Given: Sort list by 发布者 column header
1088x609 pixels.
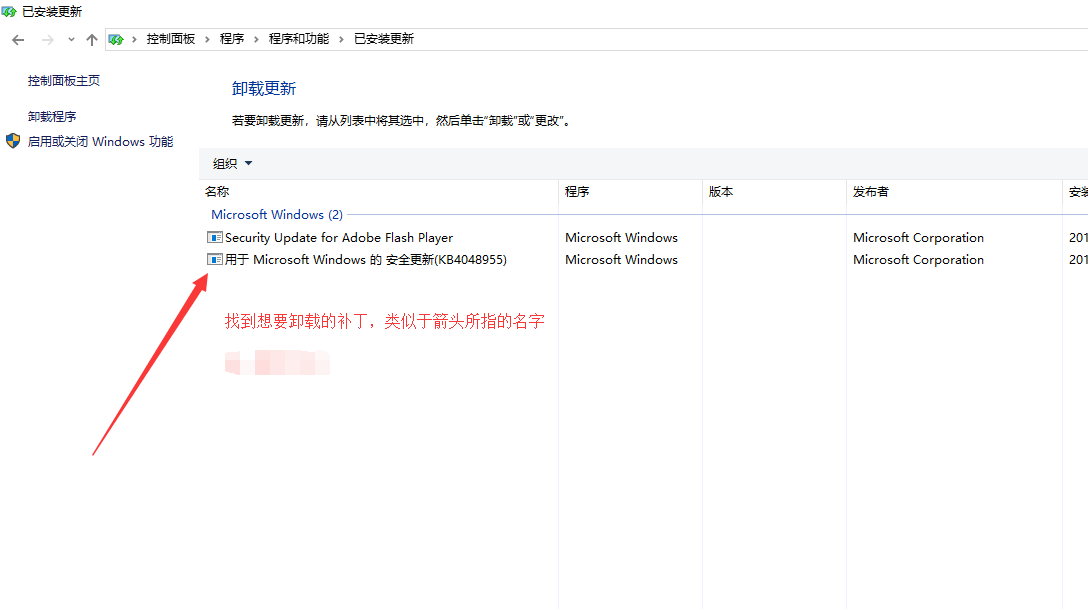Looking at the screenshot, I should point(870,192).
